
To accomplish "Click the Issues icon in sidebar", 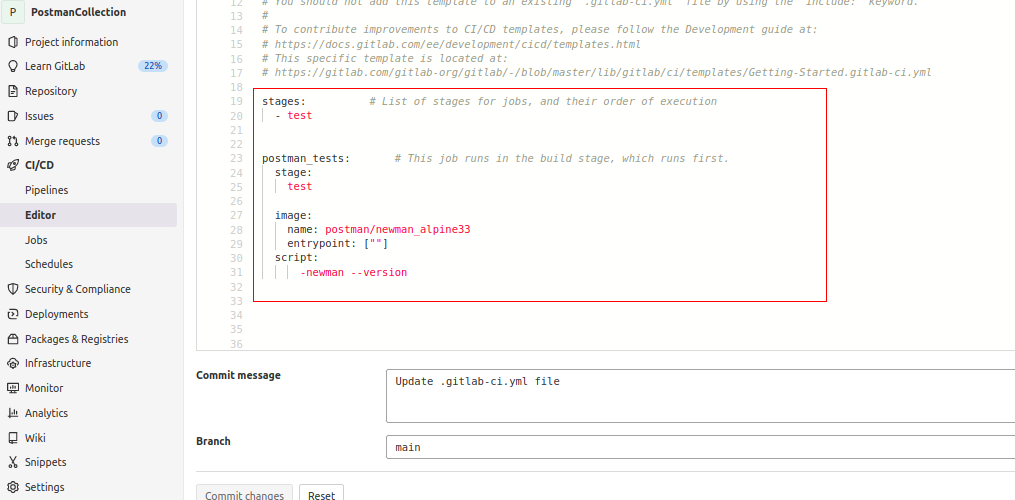I will coord(12,116).
